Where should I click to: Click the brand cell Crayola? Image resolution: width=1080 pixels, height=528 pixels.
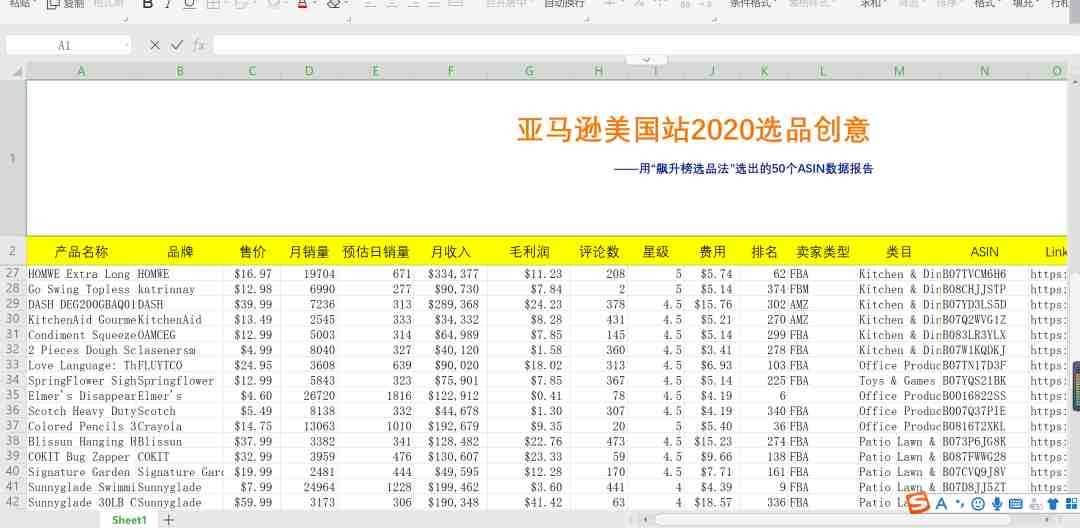click(180, 426)
